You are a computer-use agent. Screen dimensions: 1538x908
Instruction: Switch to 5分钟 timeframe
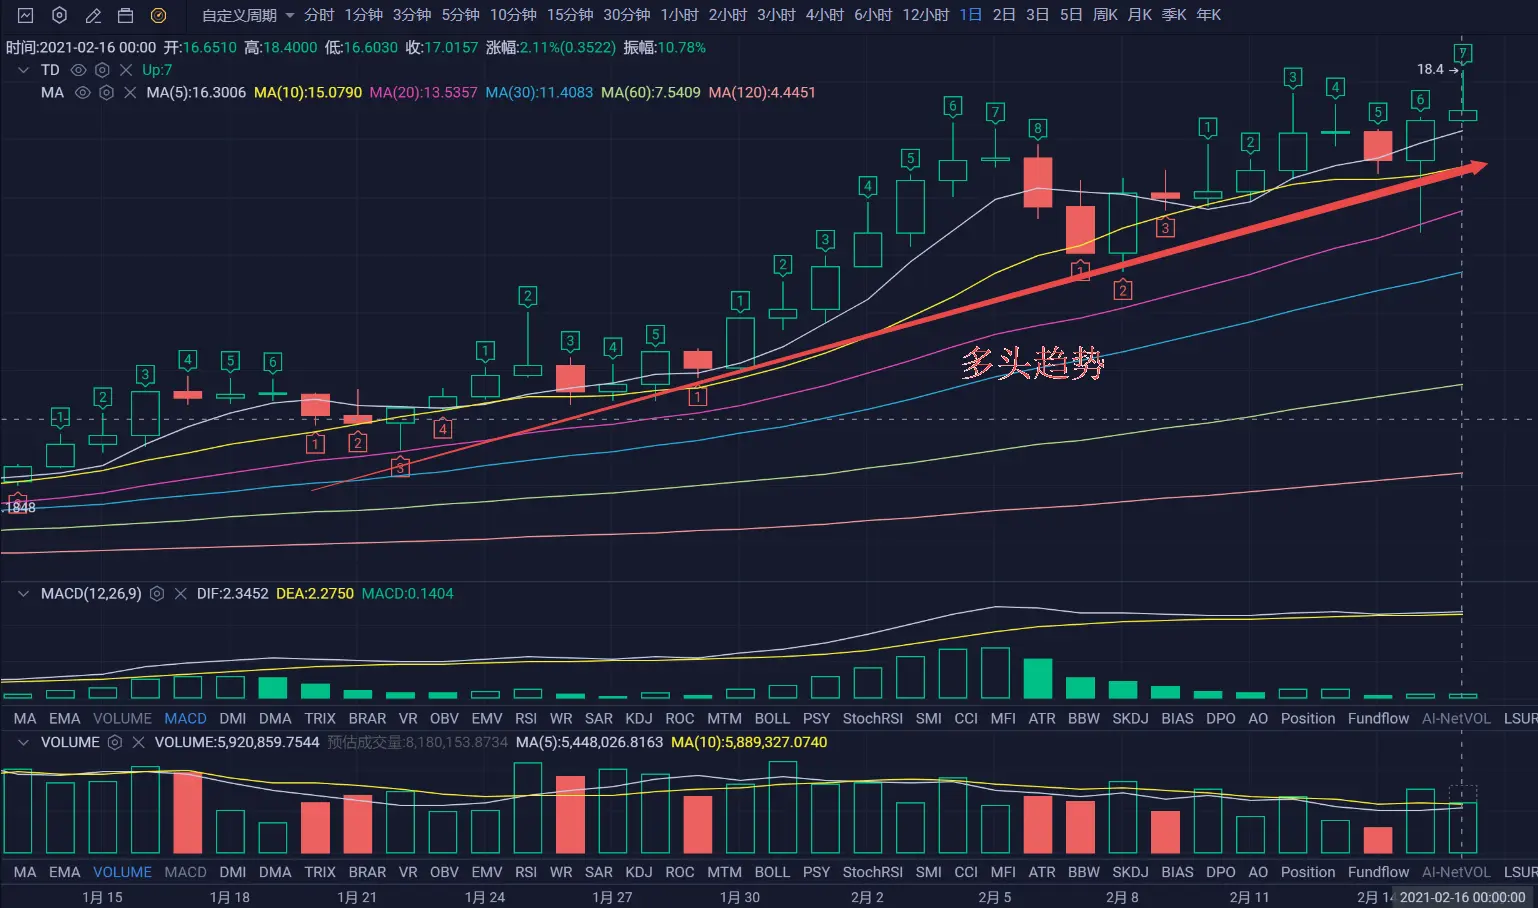(x=461, y=15)
